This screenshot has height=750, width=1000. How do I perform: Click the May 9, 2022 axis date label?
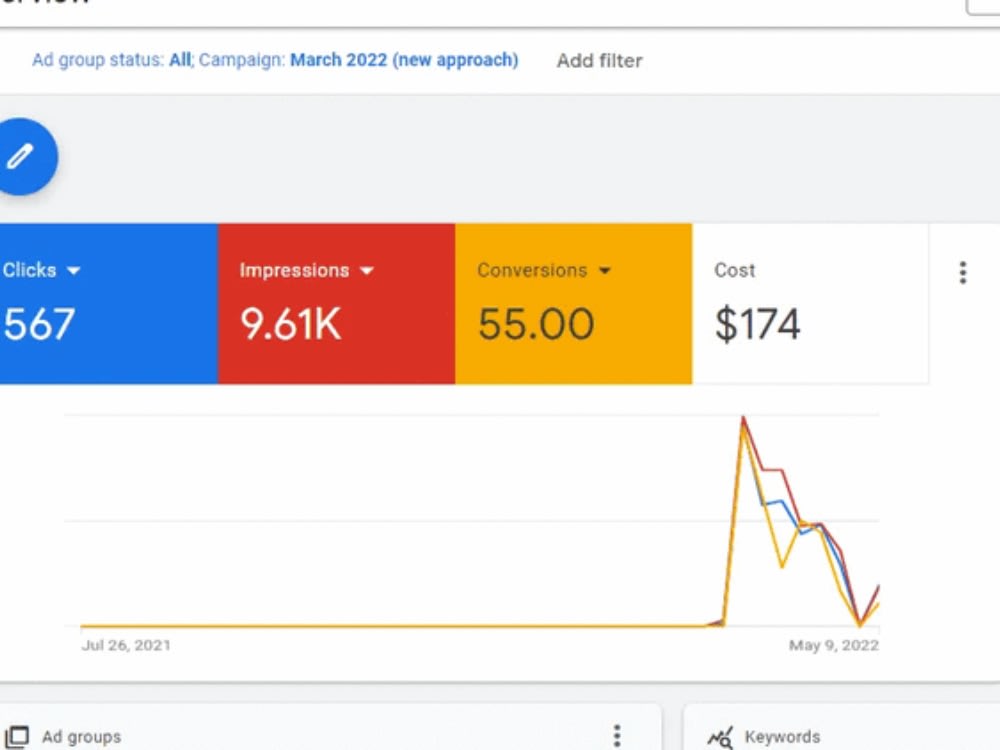(x=834, y=645)
